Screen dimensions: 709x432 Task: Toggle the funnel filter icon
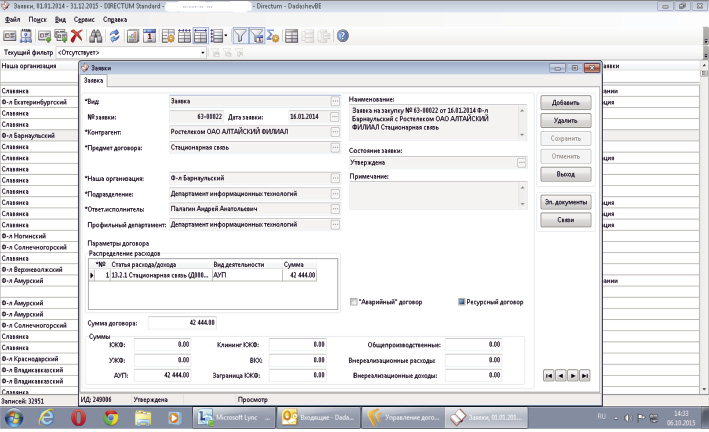pyautogui.click(x=240, y=36)
